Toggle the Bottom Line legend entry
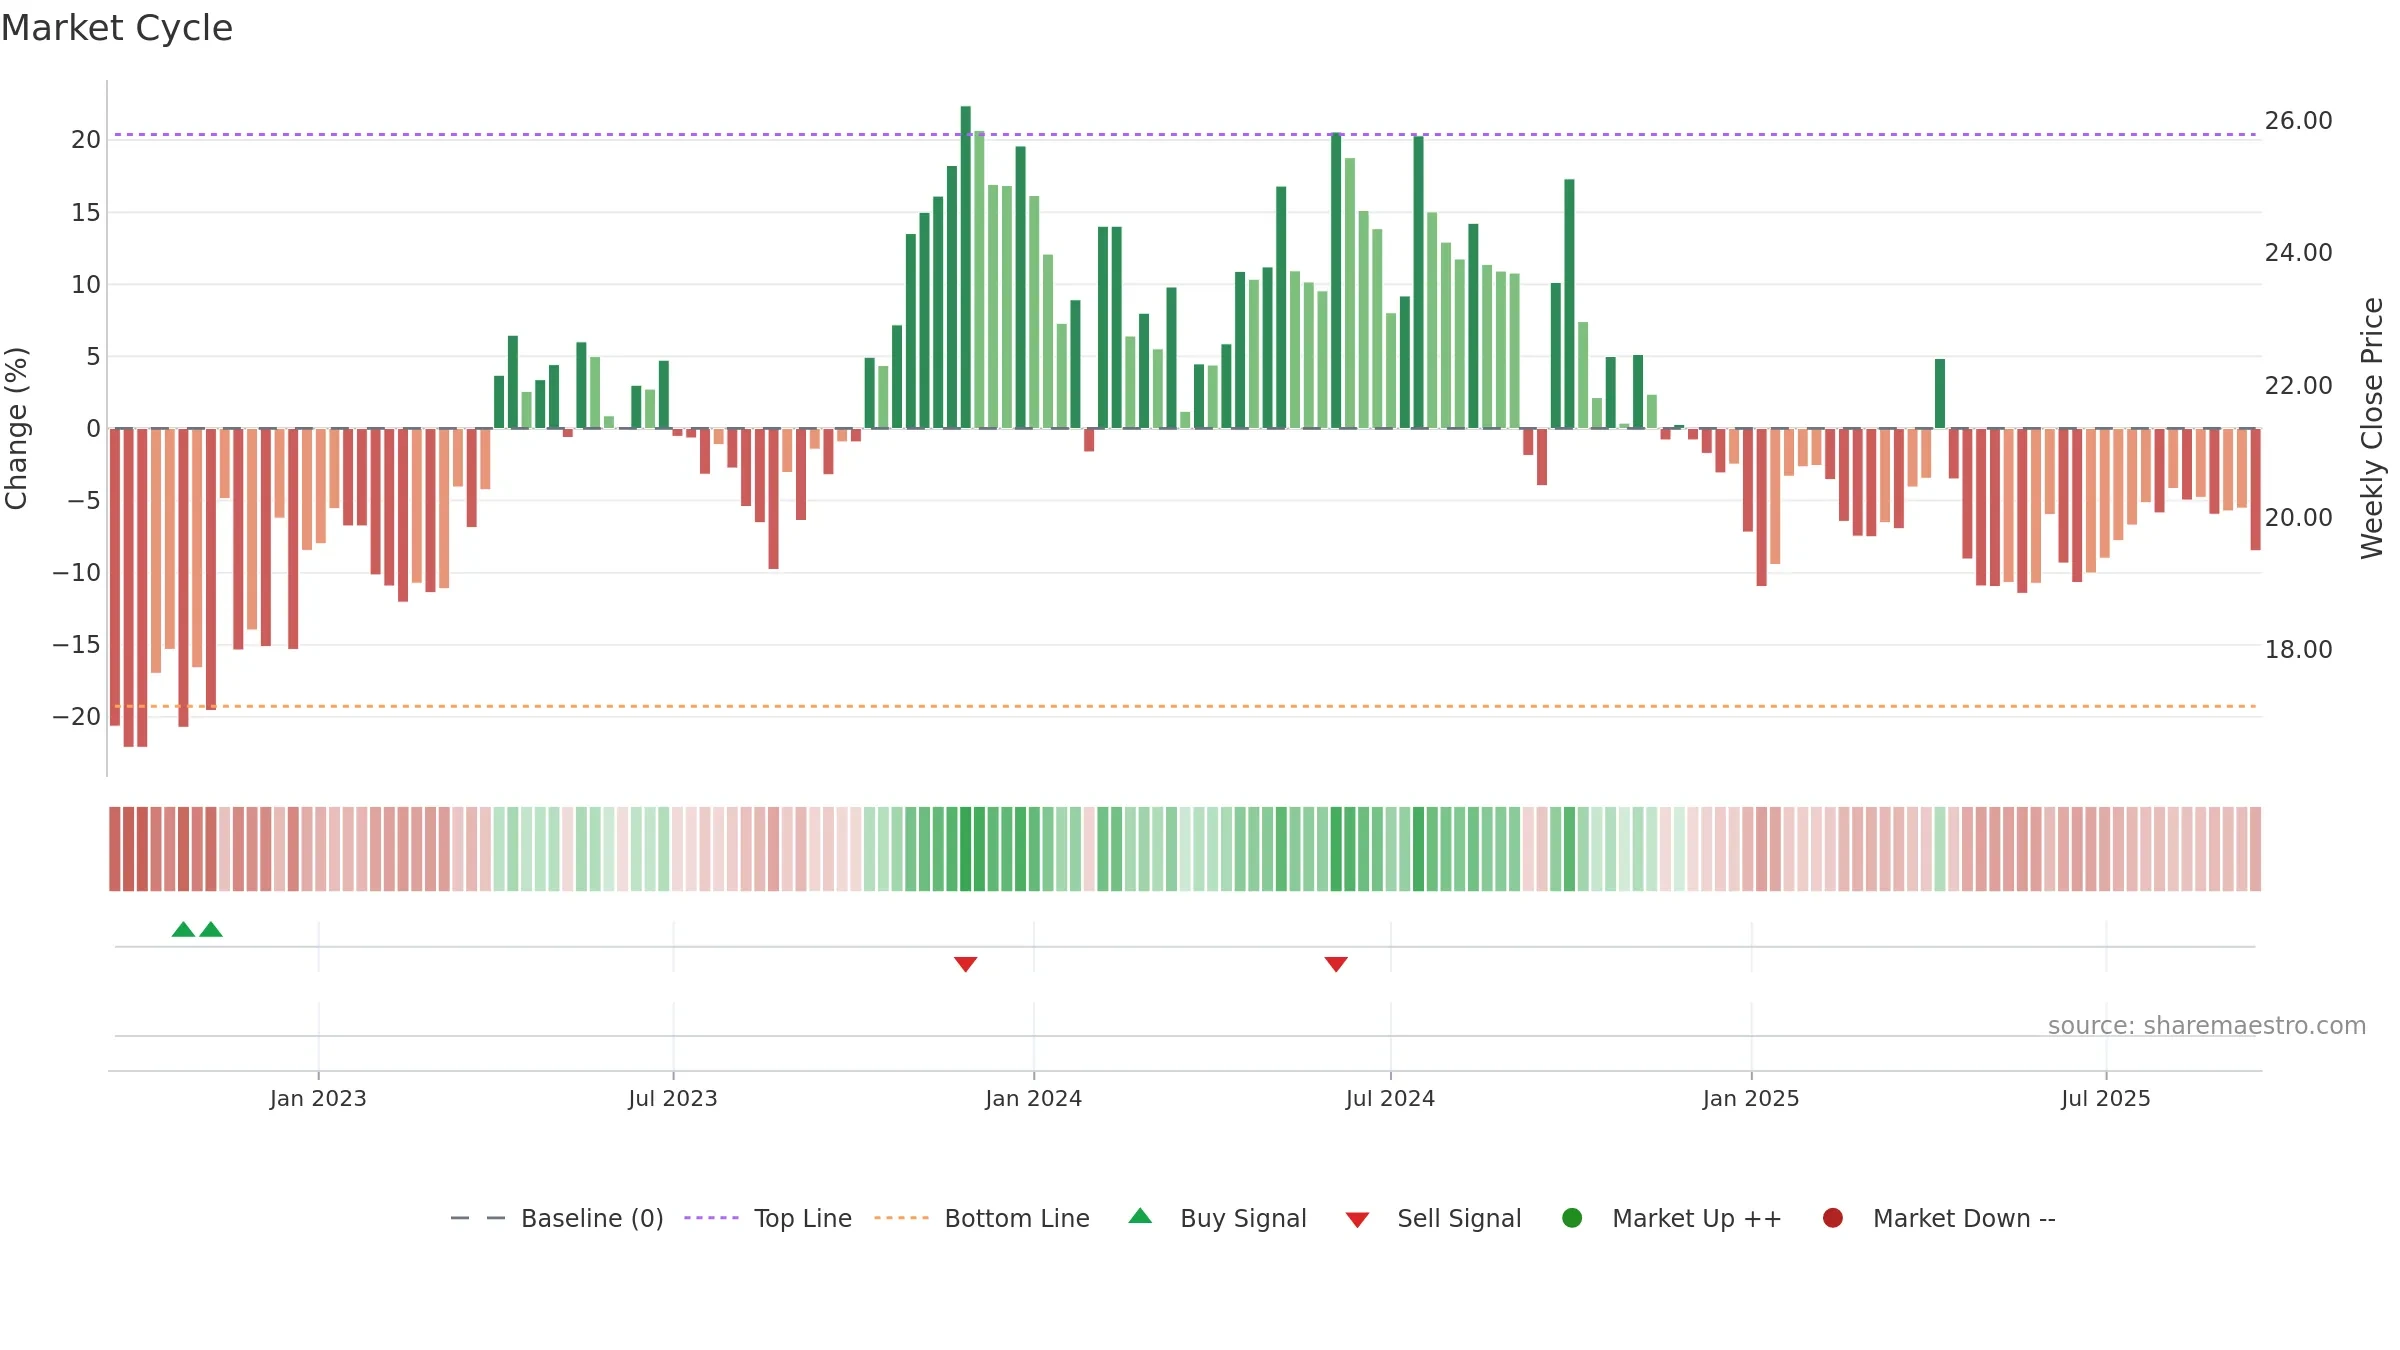 point(982,1218)
